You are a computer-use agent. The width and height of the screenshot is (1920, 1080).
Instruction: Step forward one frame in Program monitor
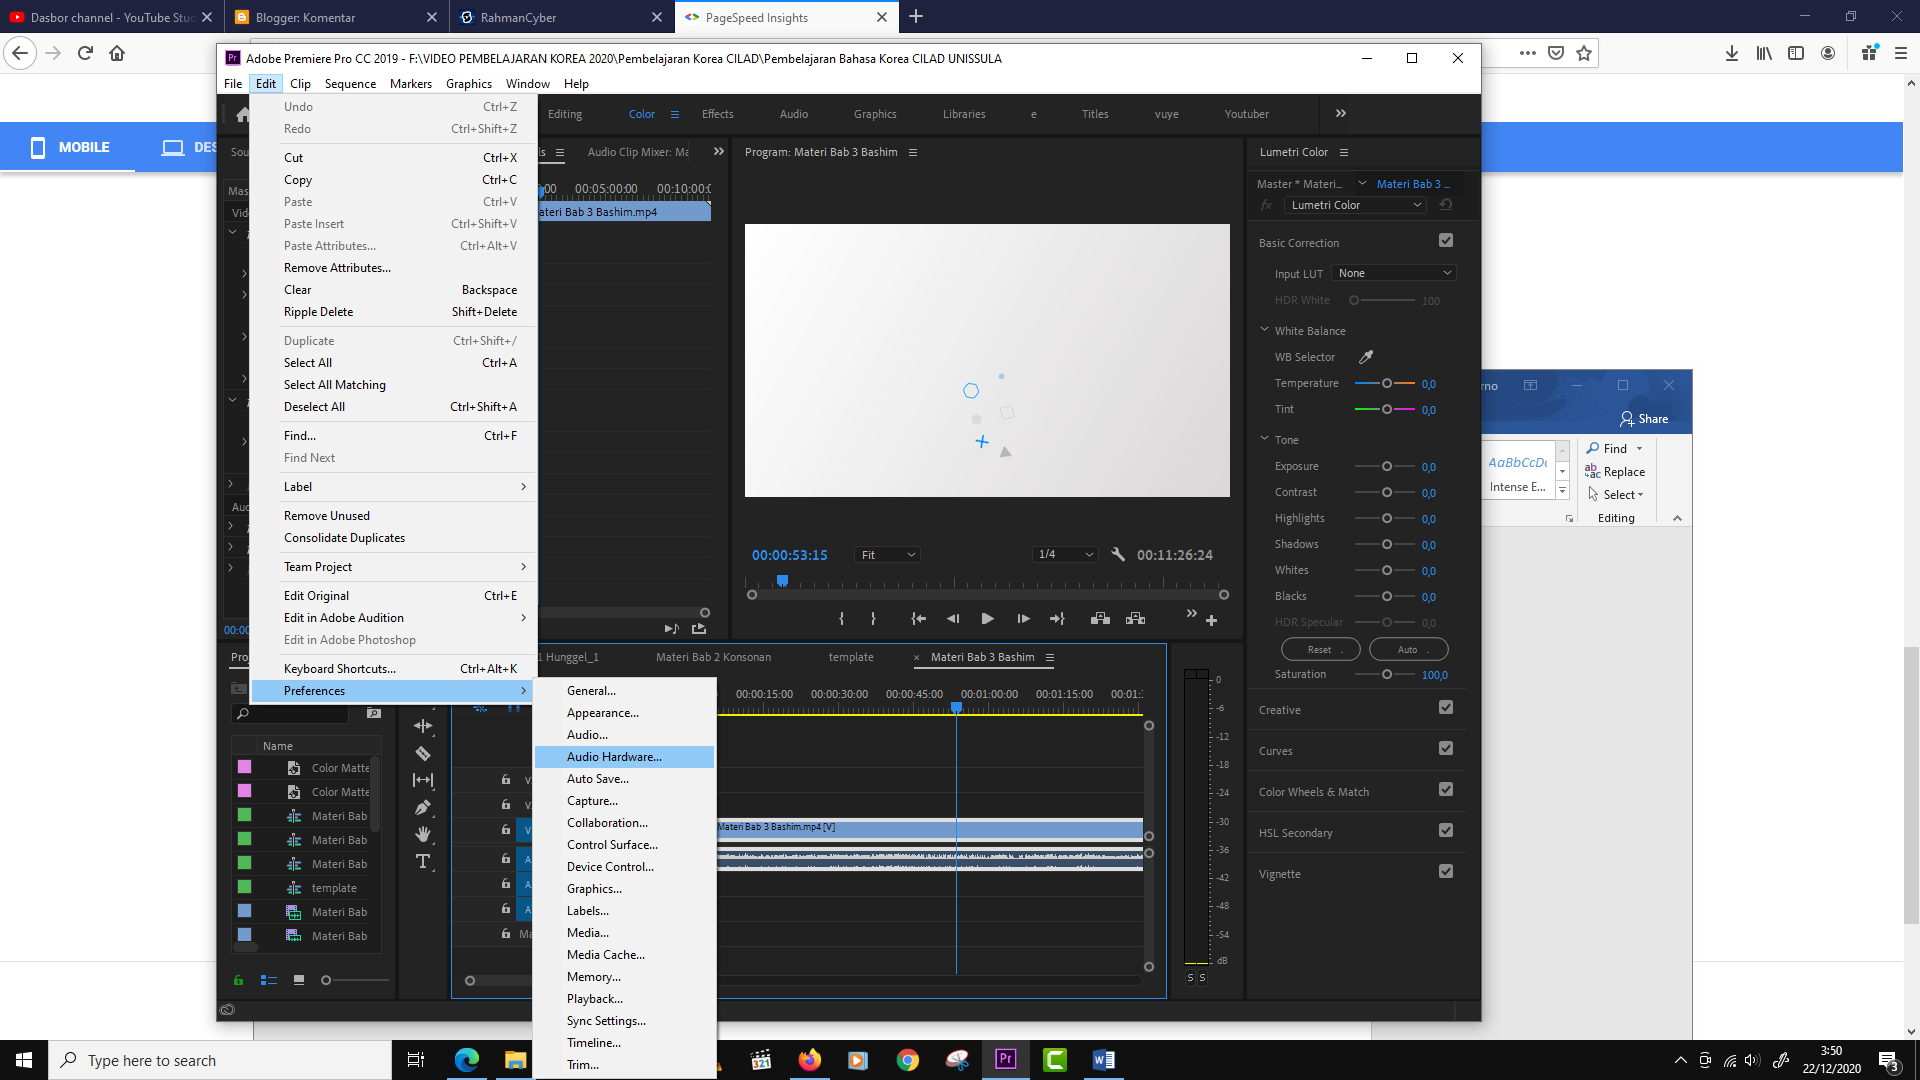click(1023, 619)
